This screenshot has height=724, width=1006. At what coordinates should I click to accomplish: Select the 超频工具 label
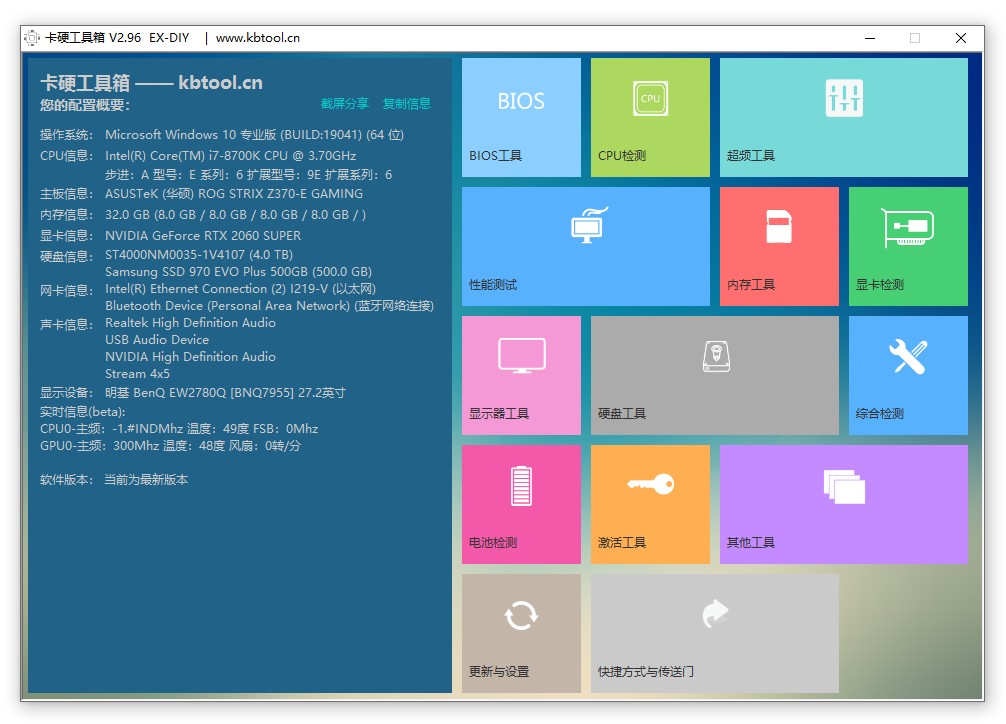pyautogui.click(x=751, y=156)
